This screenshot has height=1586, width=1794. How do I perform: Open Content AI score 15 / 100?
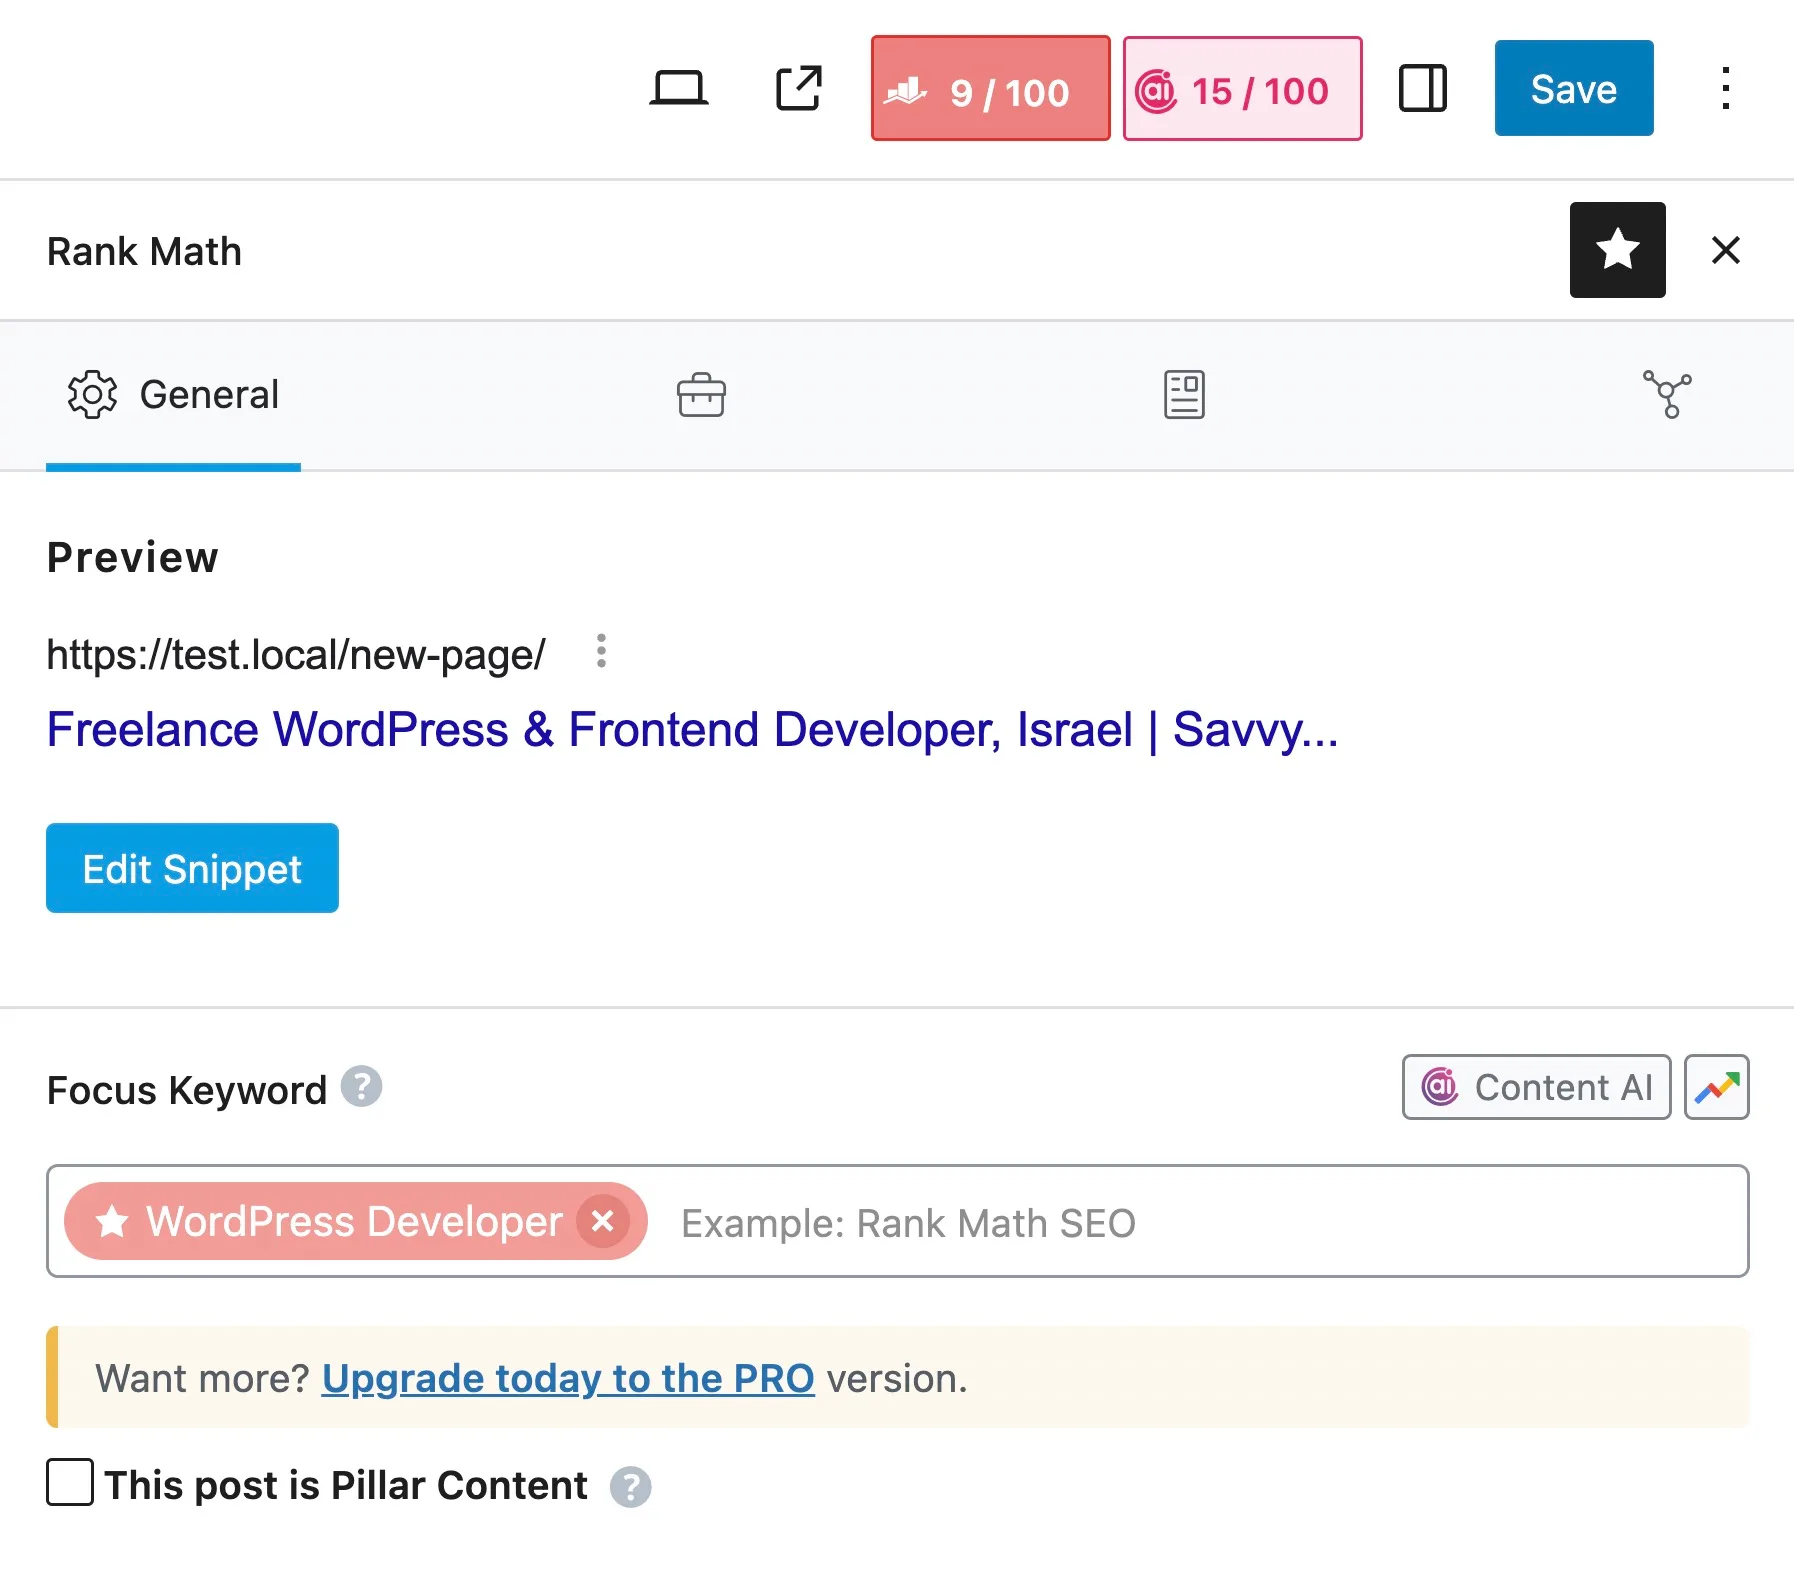(x=1242, y=88)
